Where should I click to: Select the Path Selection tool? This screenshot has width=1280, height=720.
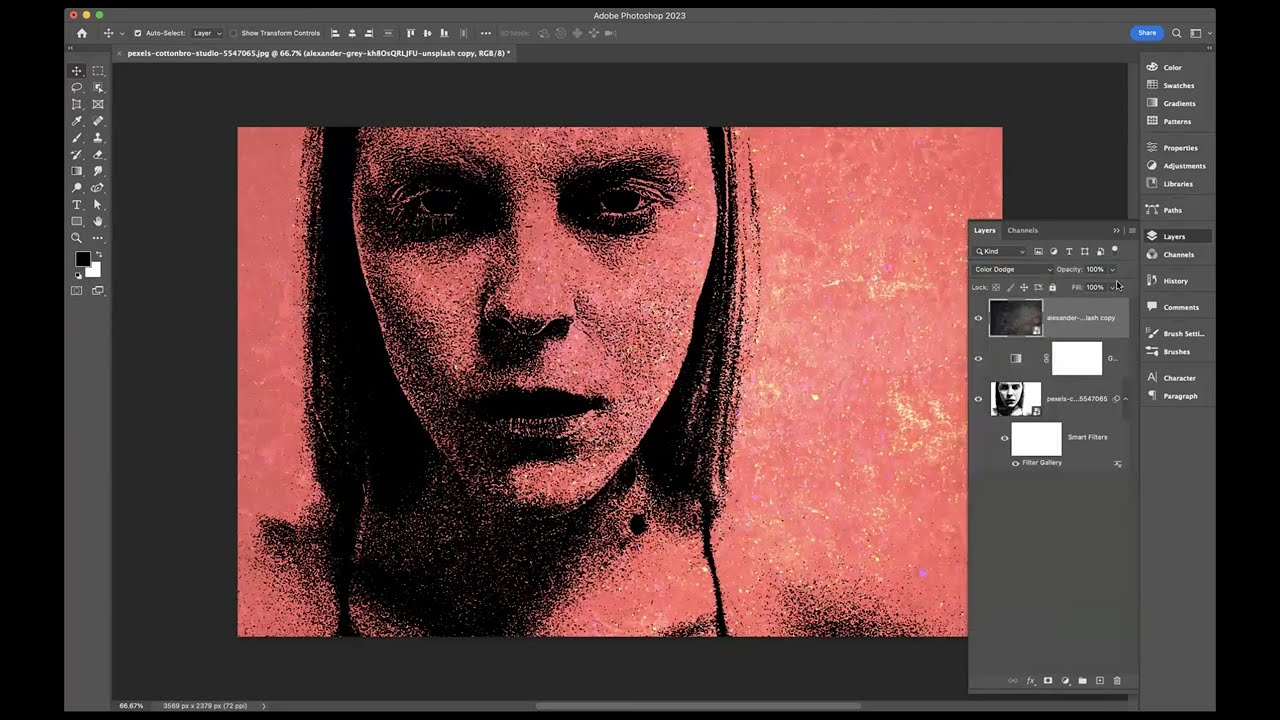pyautogui.click(x=98, y=205)
